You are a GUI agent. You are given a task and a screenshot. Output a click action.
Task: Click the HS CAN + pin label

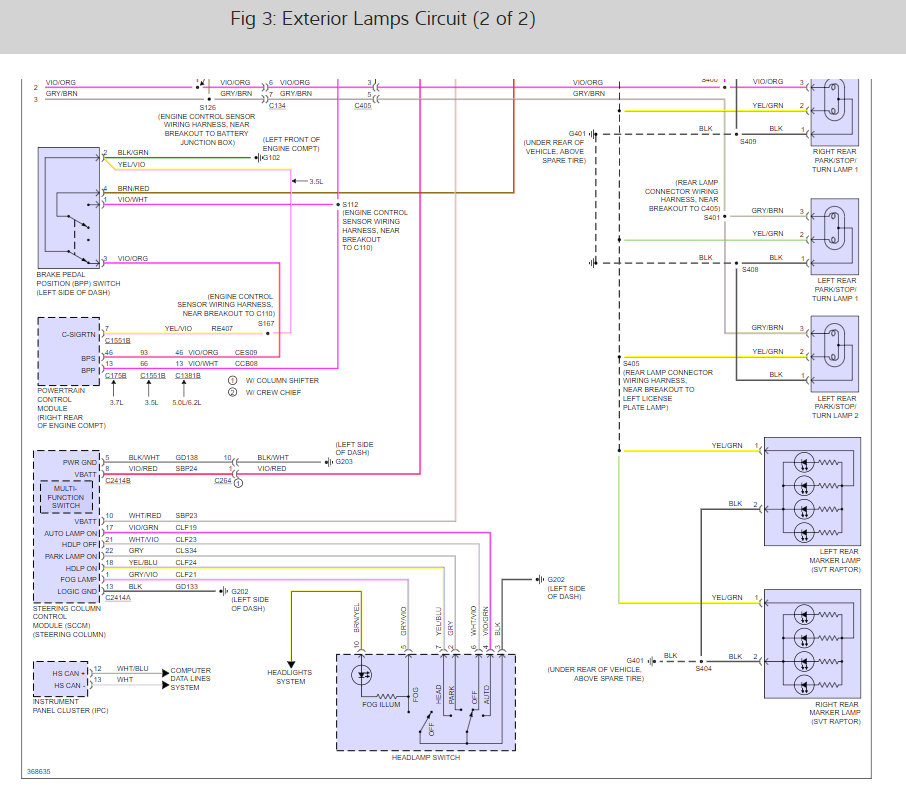click(x=69, y=673)
